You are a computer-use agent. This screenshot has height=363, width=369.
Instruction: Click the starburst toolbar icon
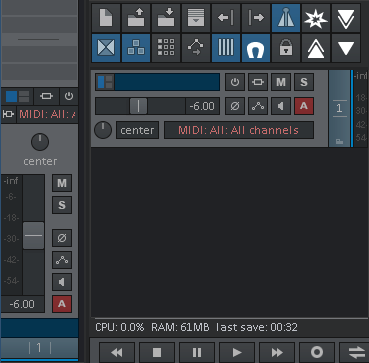[x=316, y=18]
